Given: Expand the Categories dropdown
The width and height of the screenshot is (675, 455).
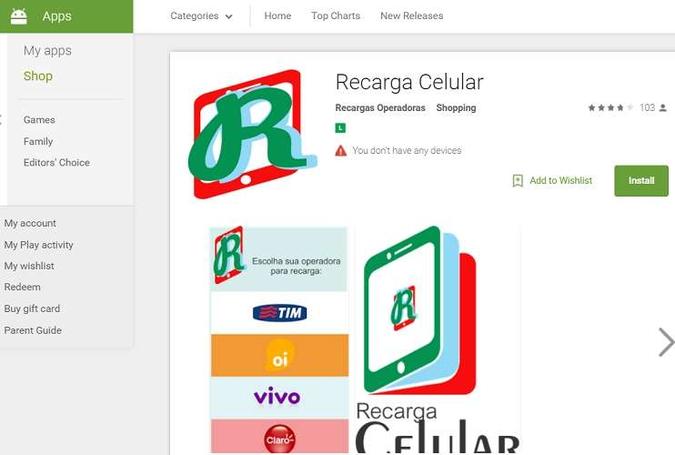Looking at the screenshot, I should (x=201, y=16).
